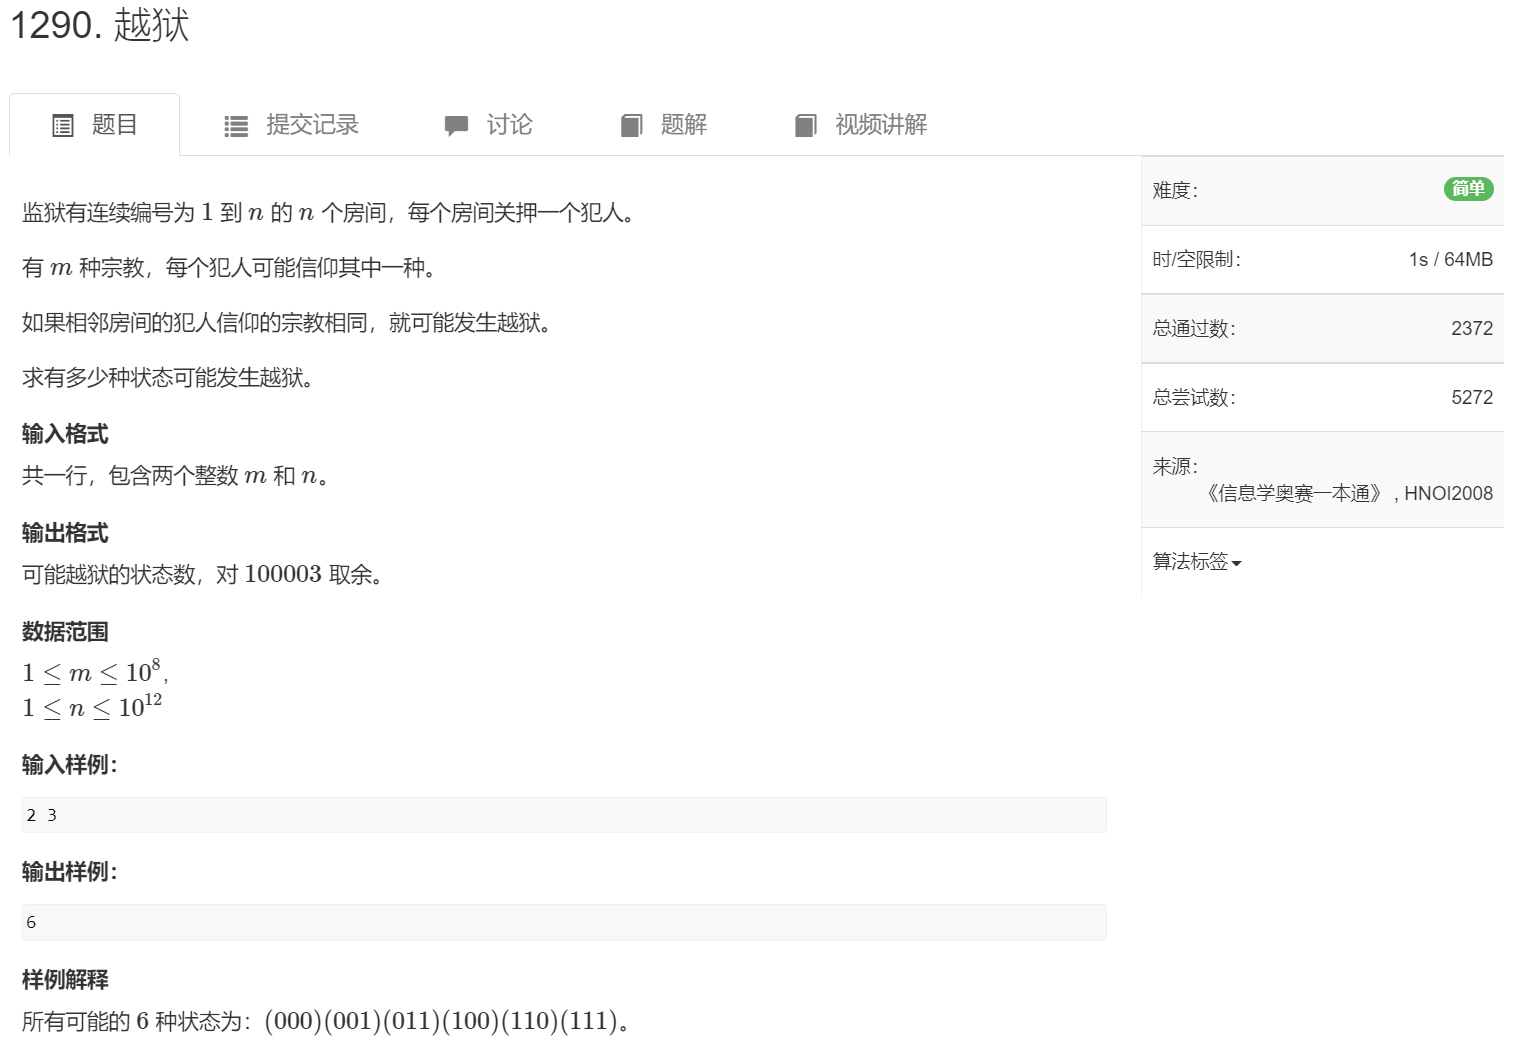Click the 讨论 speech bubble icon

coord(456,126)
